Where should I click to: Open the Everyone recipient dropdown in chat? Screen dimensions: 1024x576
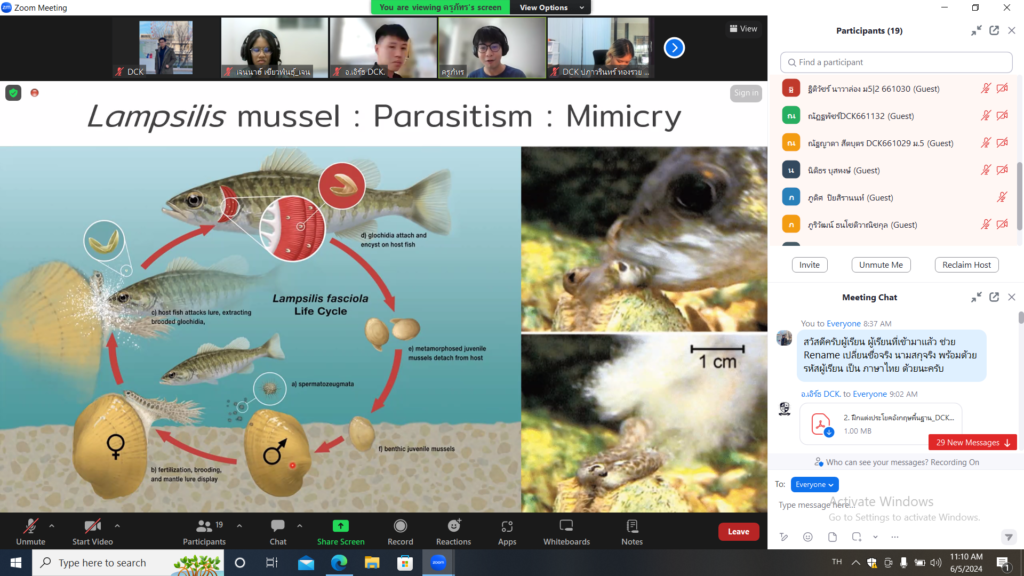(x=814, y=484)
